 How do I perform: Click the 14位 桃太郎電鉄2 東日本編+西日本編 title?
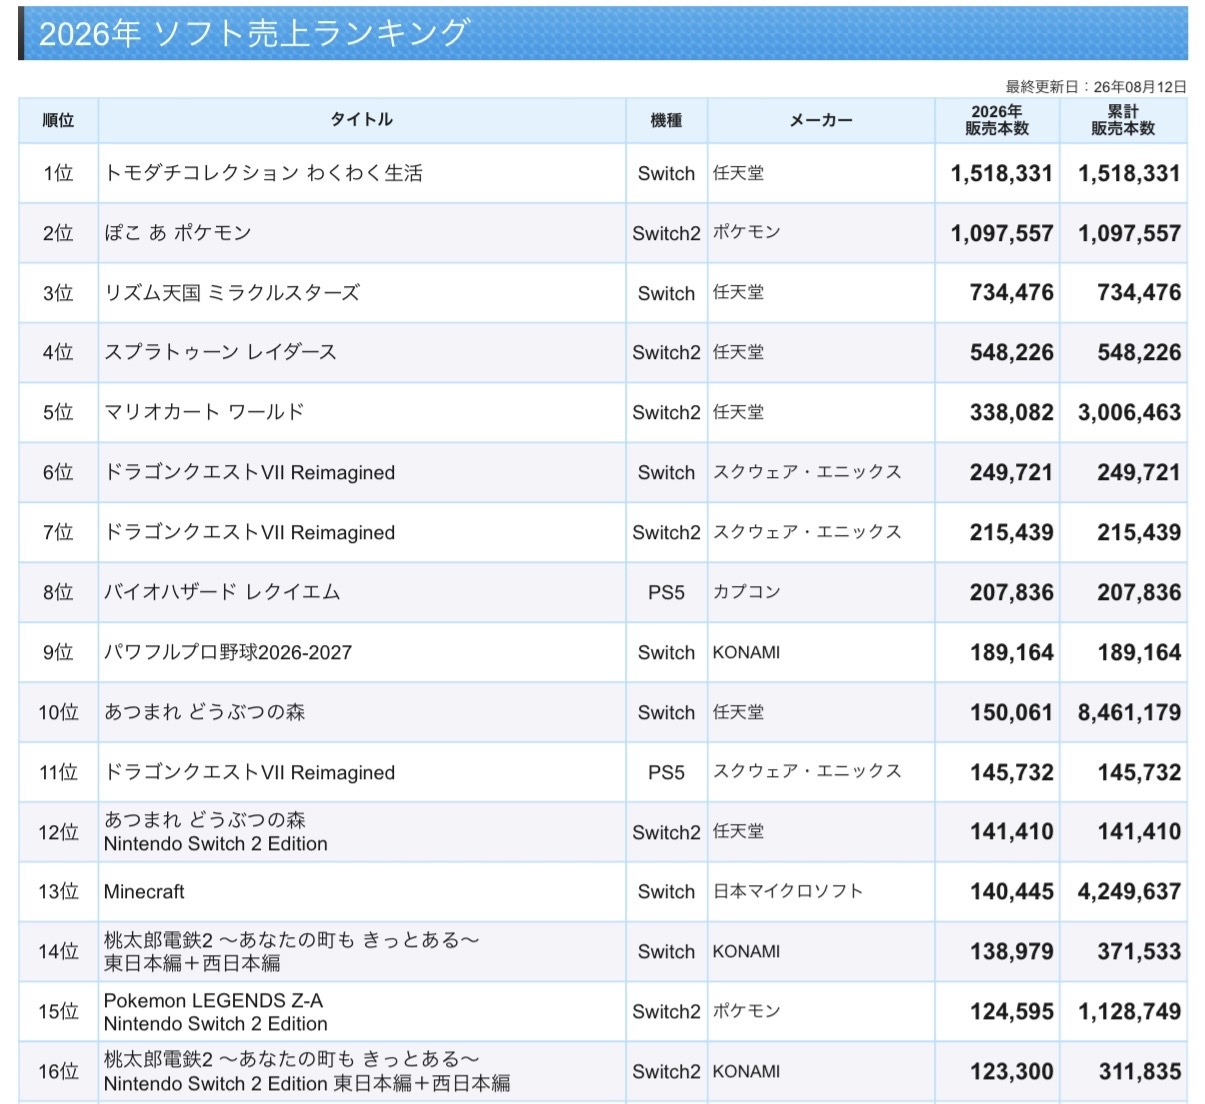[x=292, y=951]
